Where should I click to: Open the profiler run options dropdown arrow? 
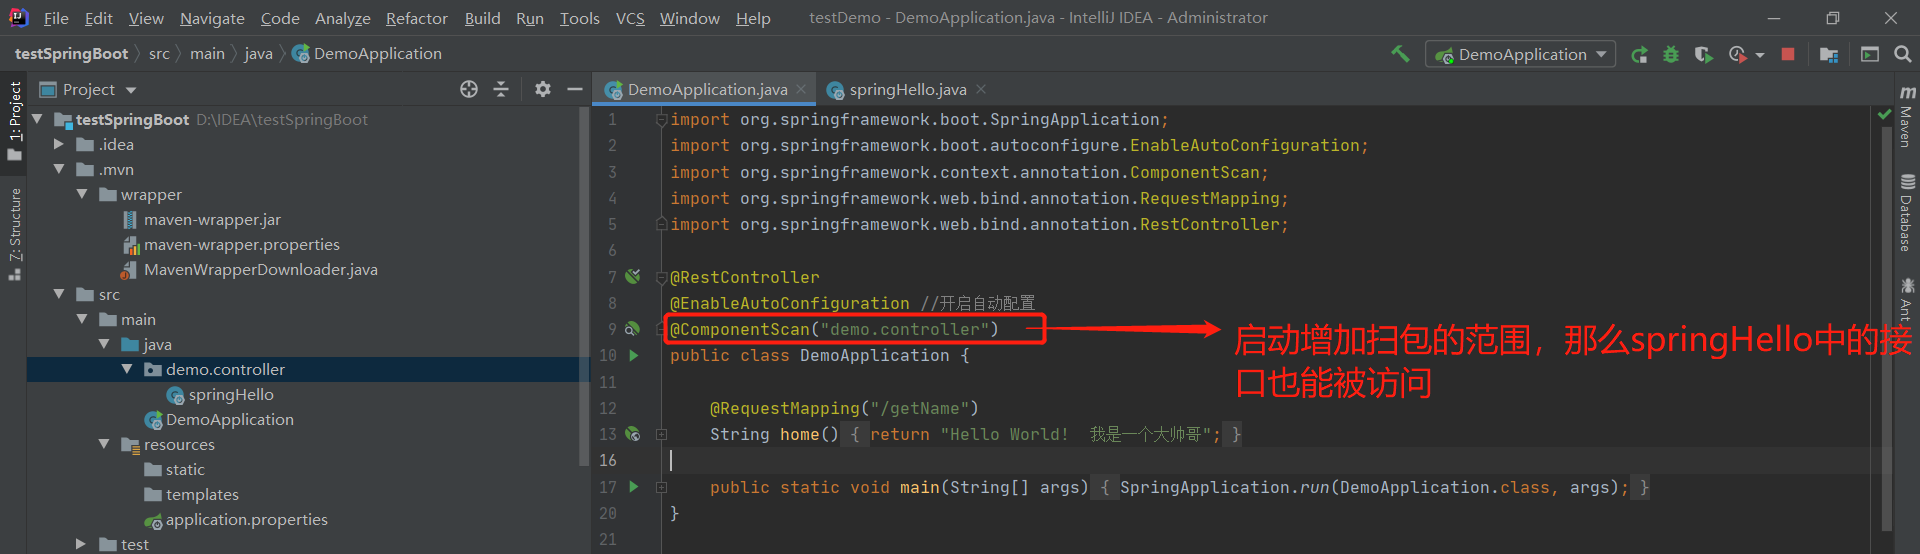tap(1760, 56)
